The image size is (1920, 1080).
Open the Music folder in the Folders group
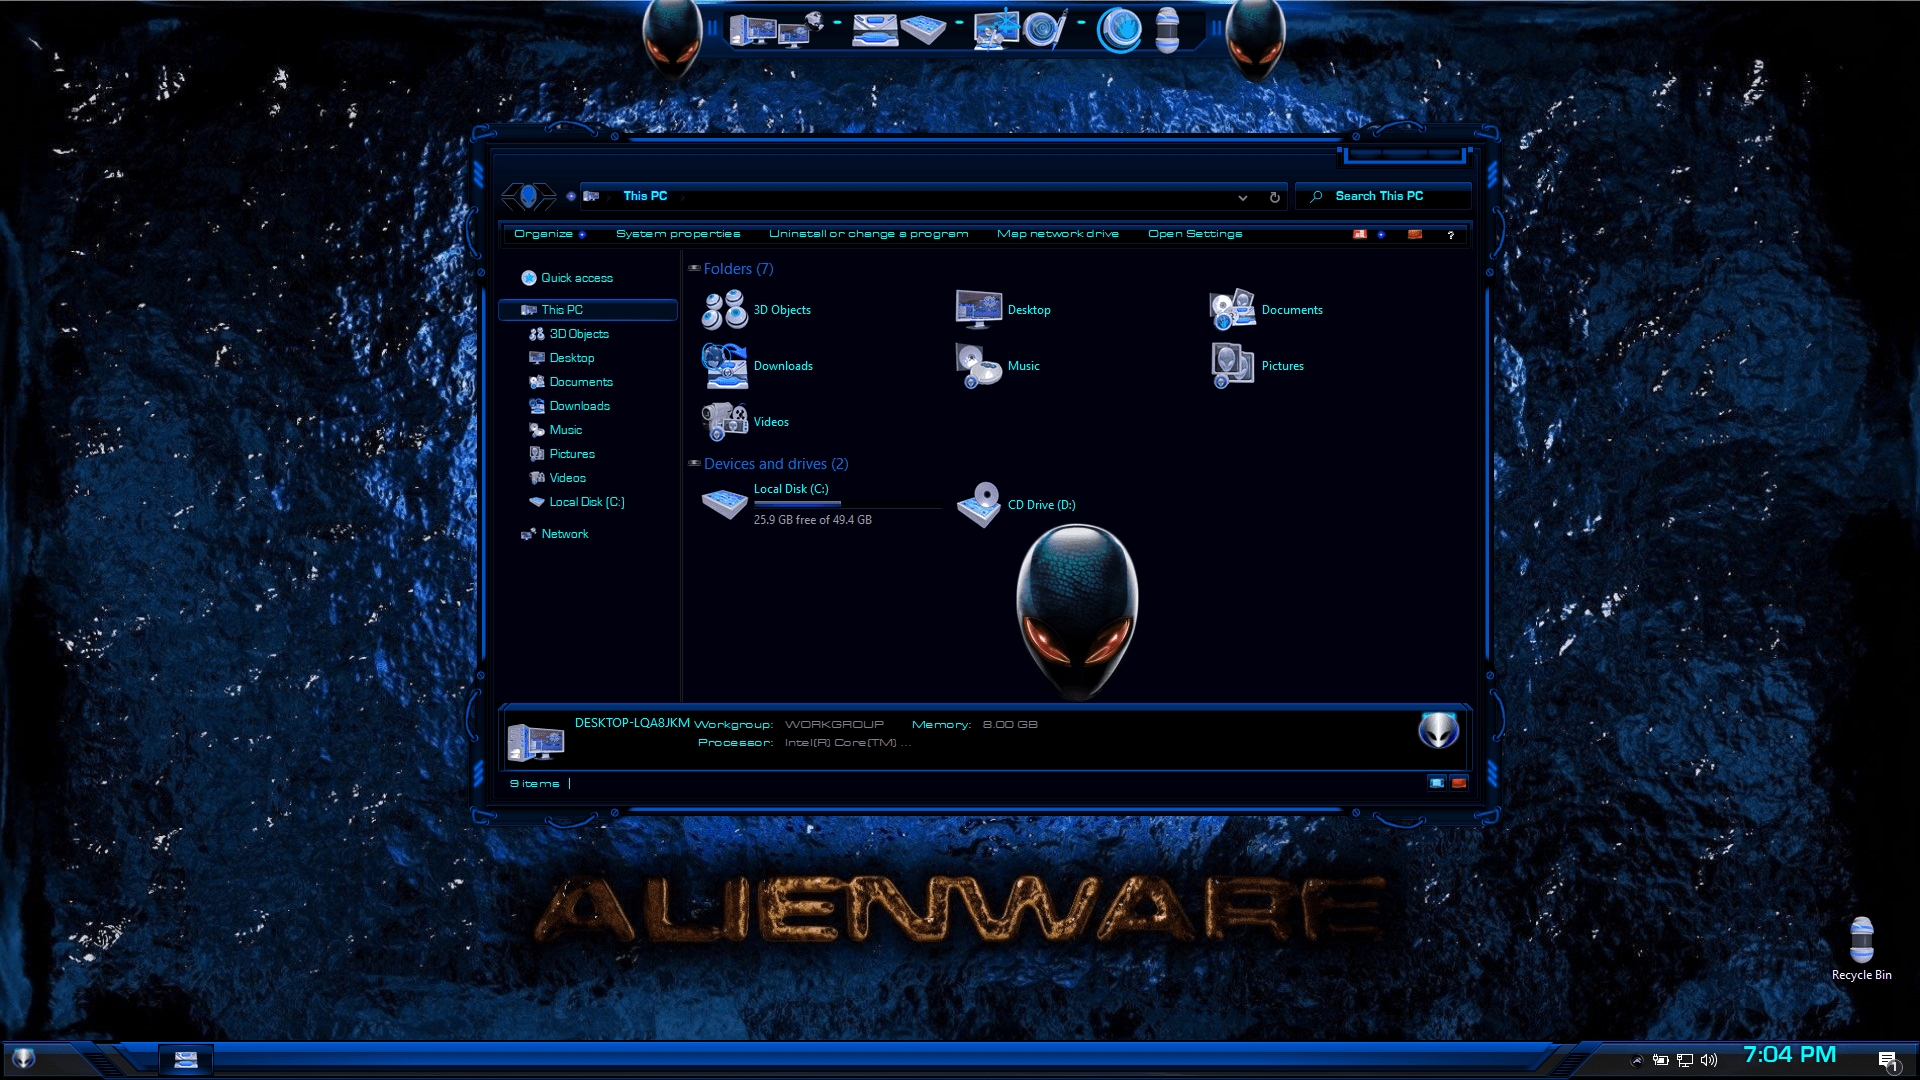pos(979,366)
